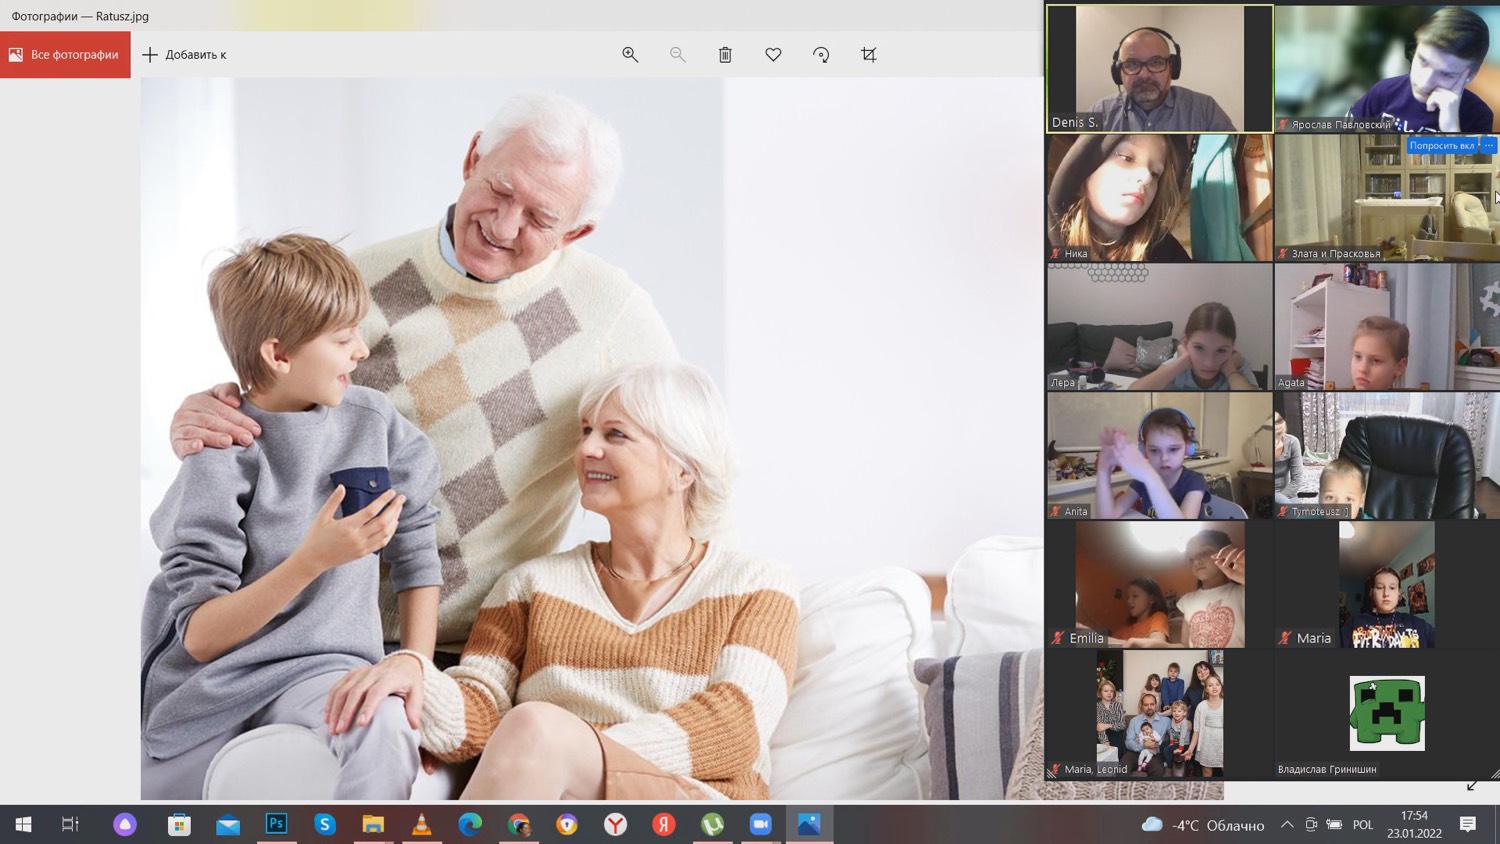Zoom in on the photo

(x=630, y=55)
